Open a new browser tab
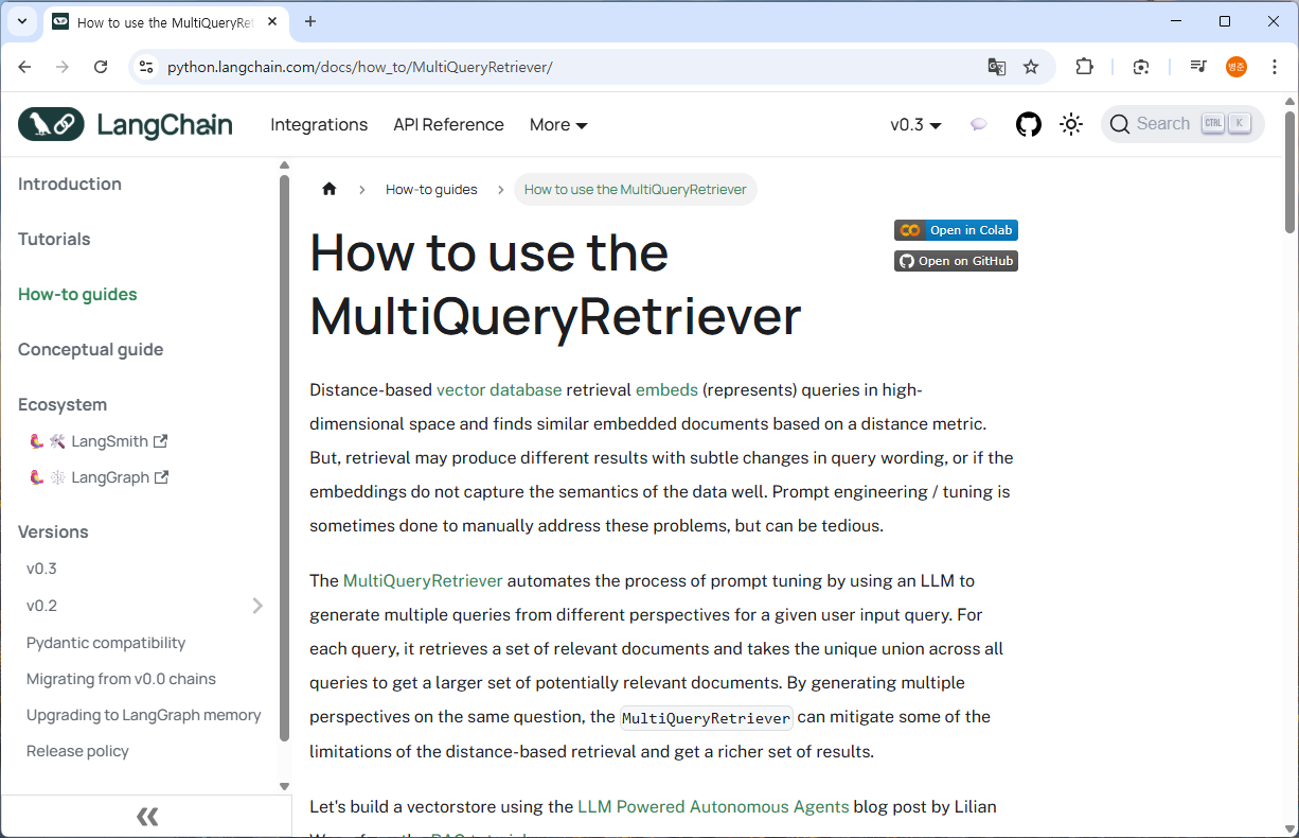1299x838 pixels. pyautogui.click(x=310, y=22)
